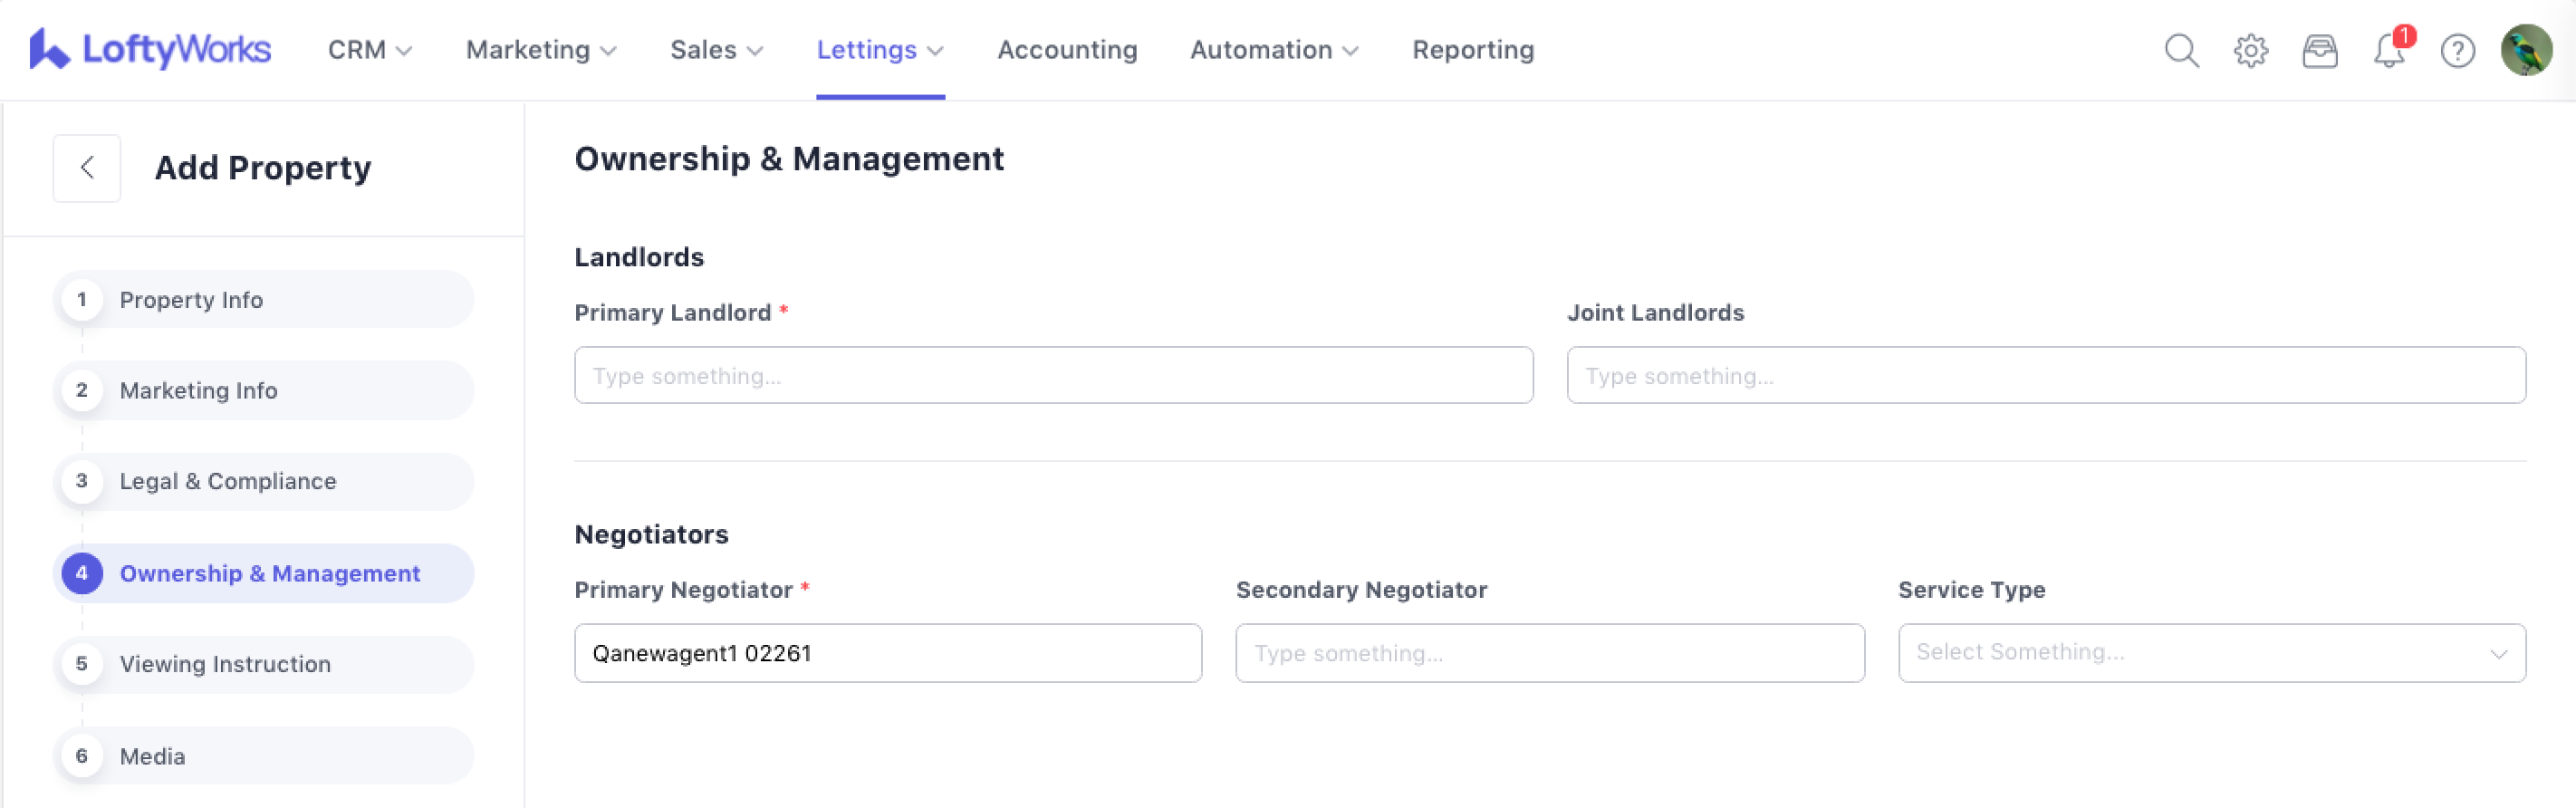Go back using Add Property arrow
The height and width of the screenshot is (808, 2576).
click(x=87, y=168)
